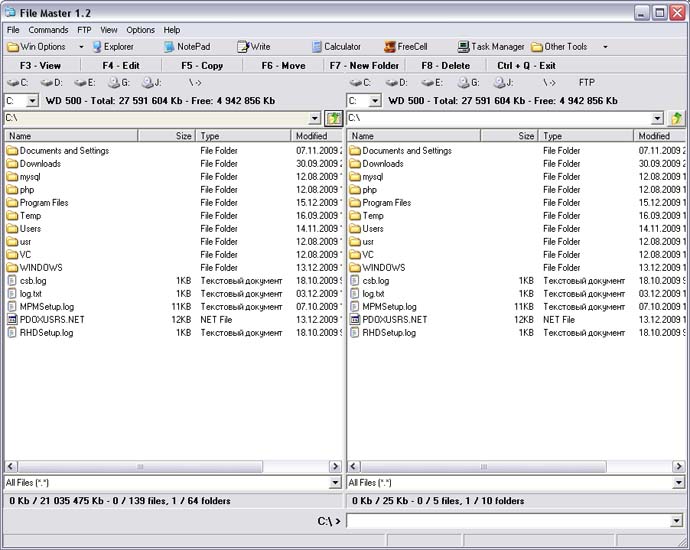Click the Write toolbar icon
The height and width of the screenshot is (550, 690).
[x=254, y=47]
